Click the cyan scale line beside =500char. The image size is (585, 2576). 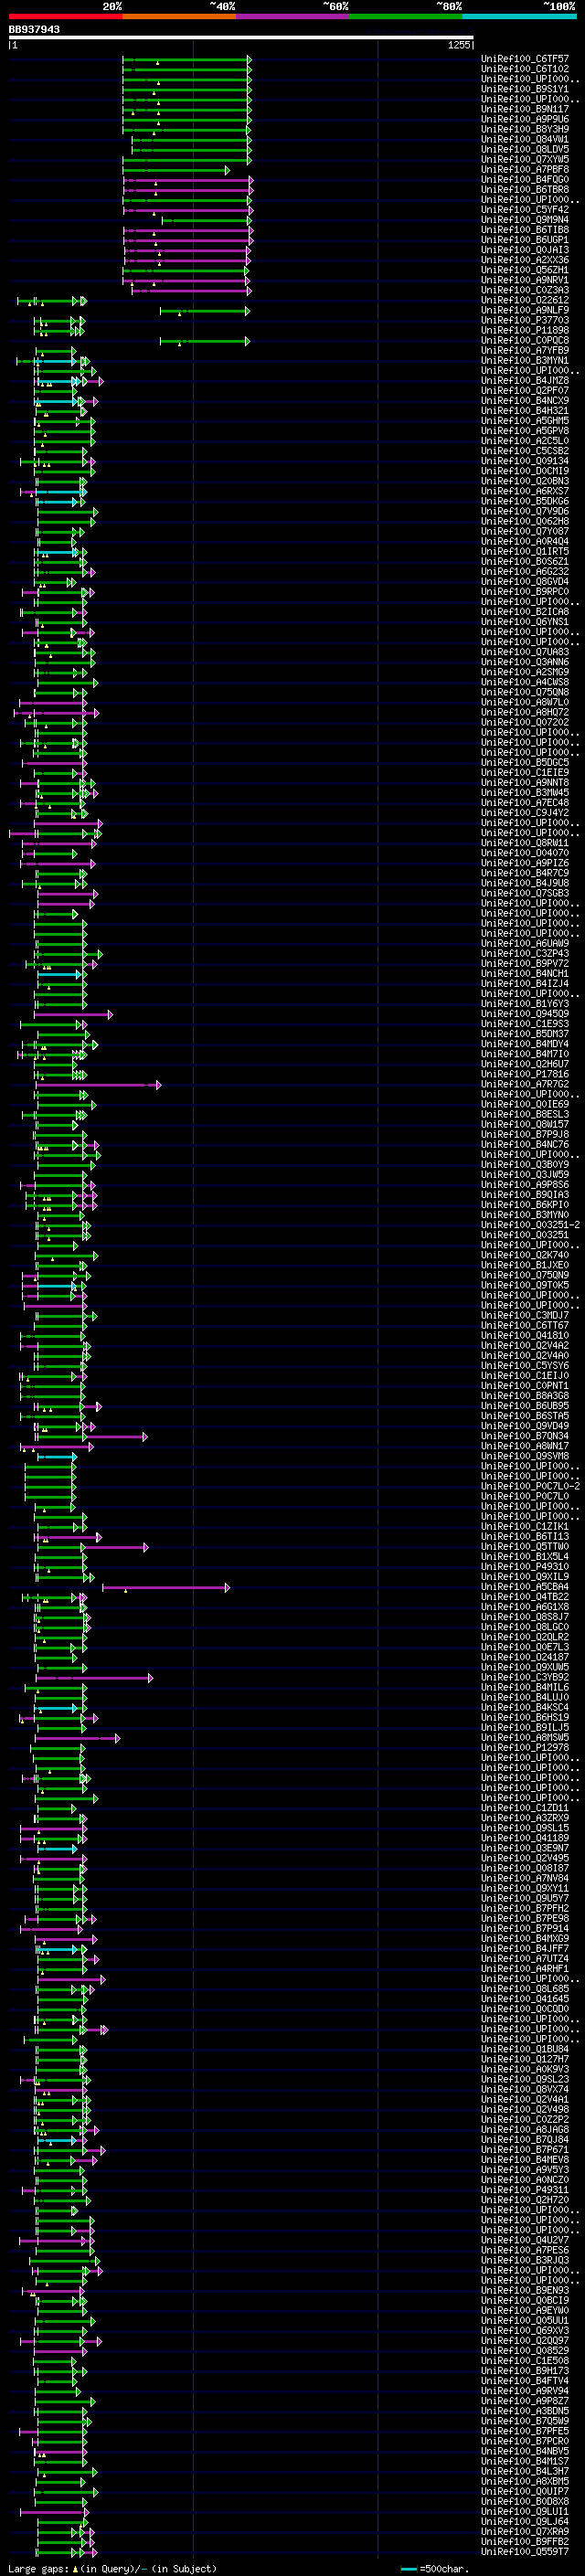pyautogui.click(x=409, y=2568)
